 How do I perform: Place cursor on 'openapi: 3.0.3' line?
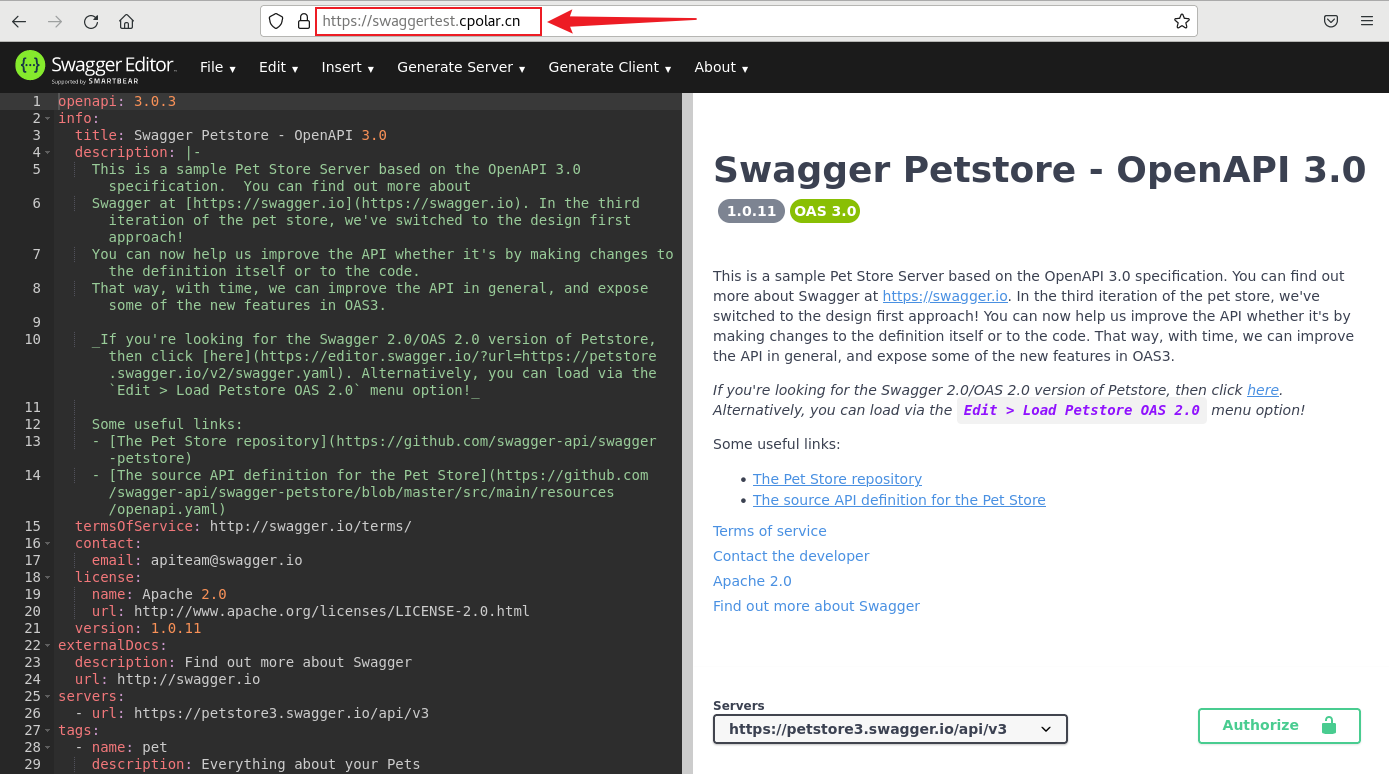click(x=117, y=101)
